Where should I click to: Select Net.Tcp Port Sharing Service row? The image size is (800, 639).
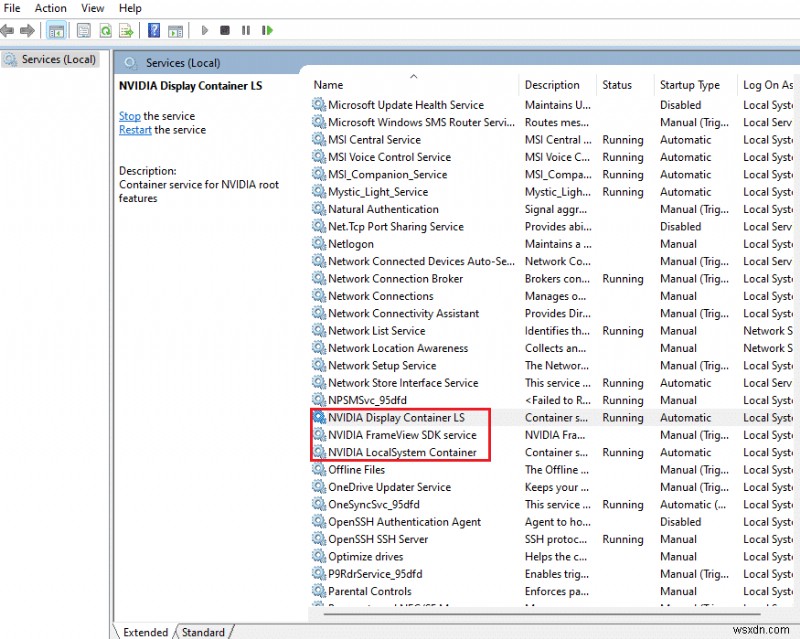pos(554,226)
